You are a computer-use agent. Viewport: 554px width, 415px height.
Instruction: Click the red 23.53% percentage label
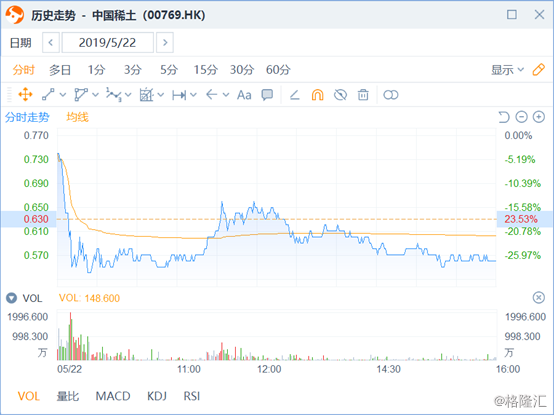click(x=521, y=219)
